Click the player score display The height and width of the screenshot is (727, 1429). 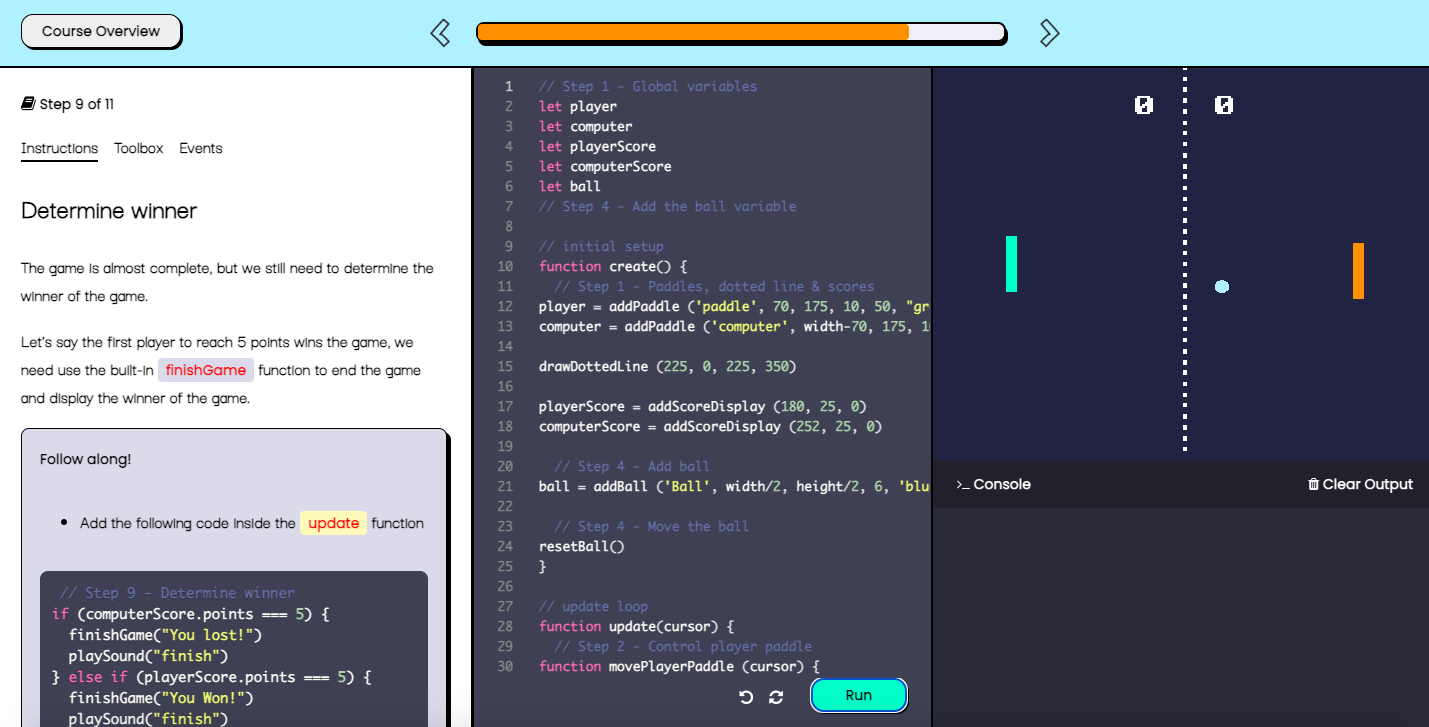point(1144,105)
